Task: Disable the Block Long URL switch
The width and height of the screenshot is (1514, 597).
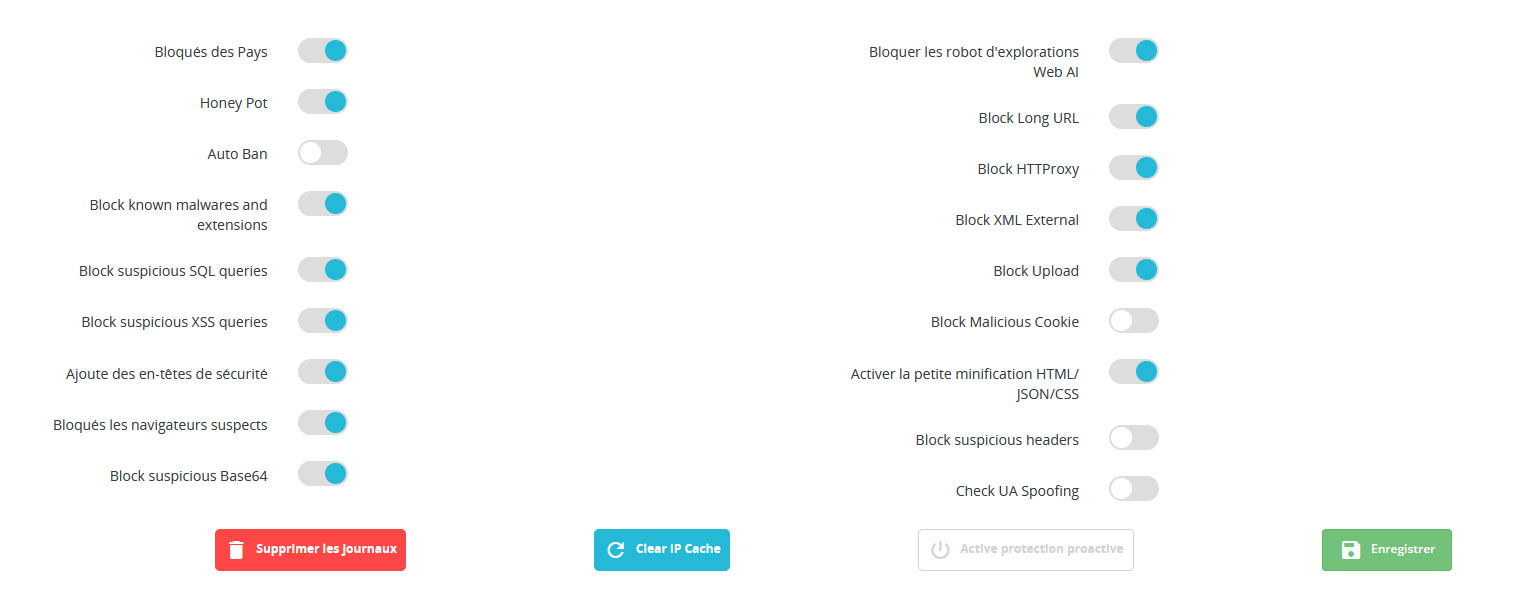Action: (1134, 117)
